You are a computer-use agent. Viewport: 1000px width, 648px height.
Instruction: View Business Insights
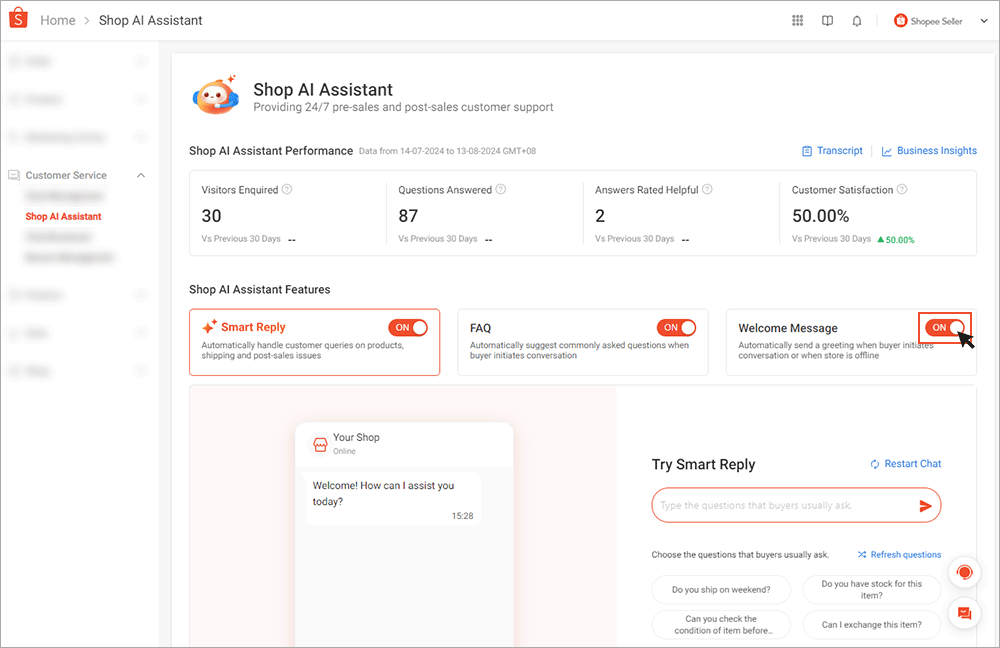pos(929,150)
